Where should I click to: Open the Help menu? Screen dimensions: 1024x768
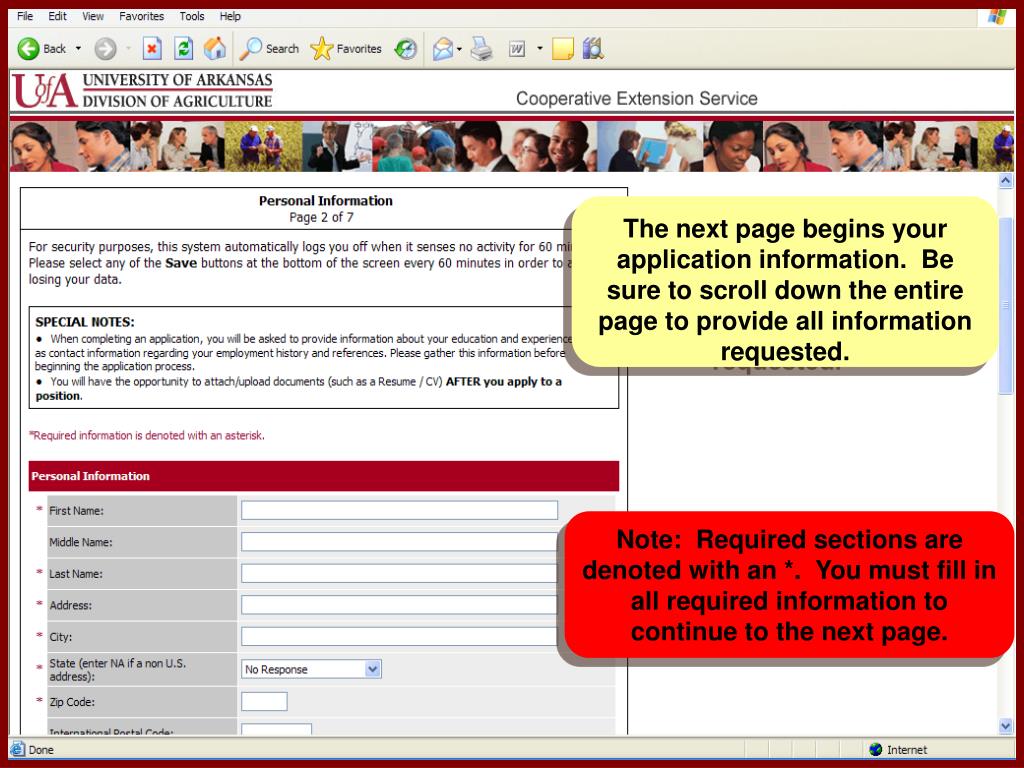[230, 16]
